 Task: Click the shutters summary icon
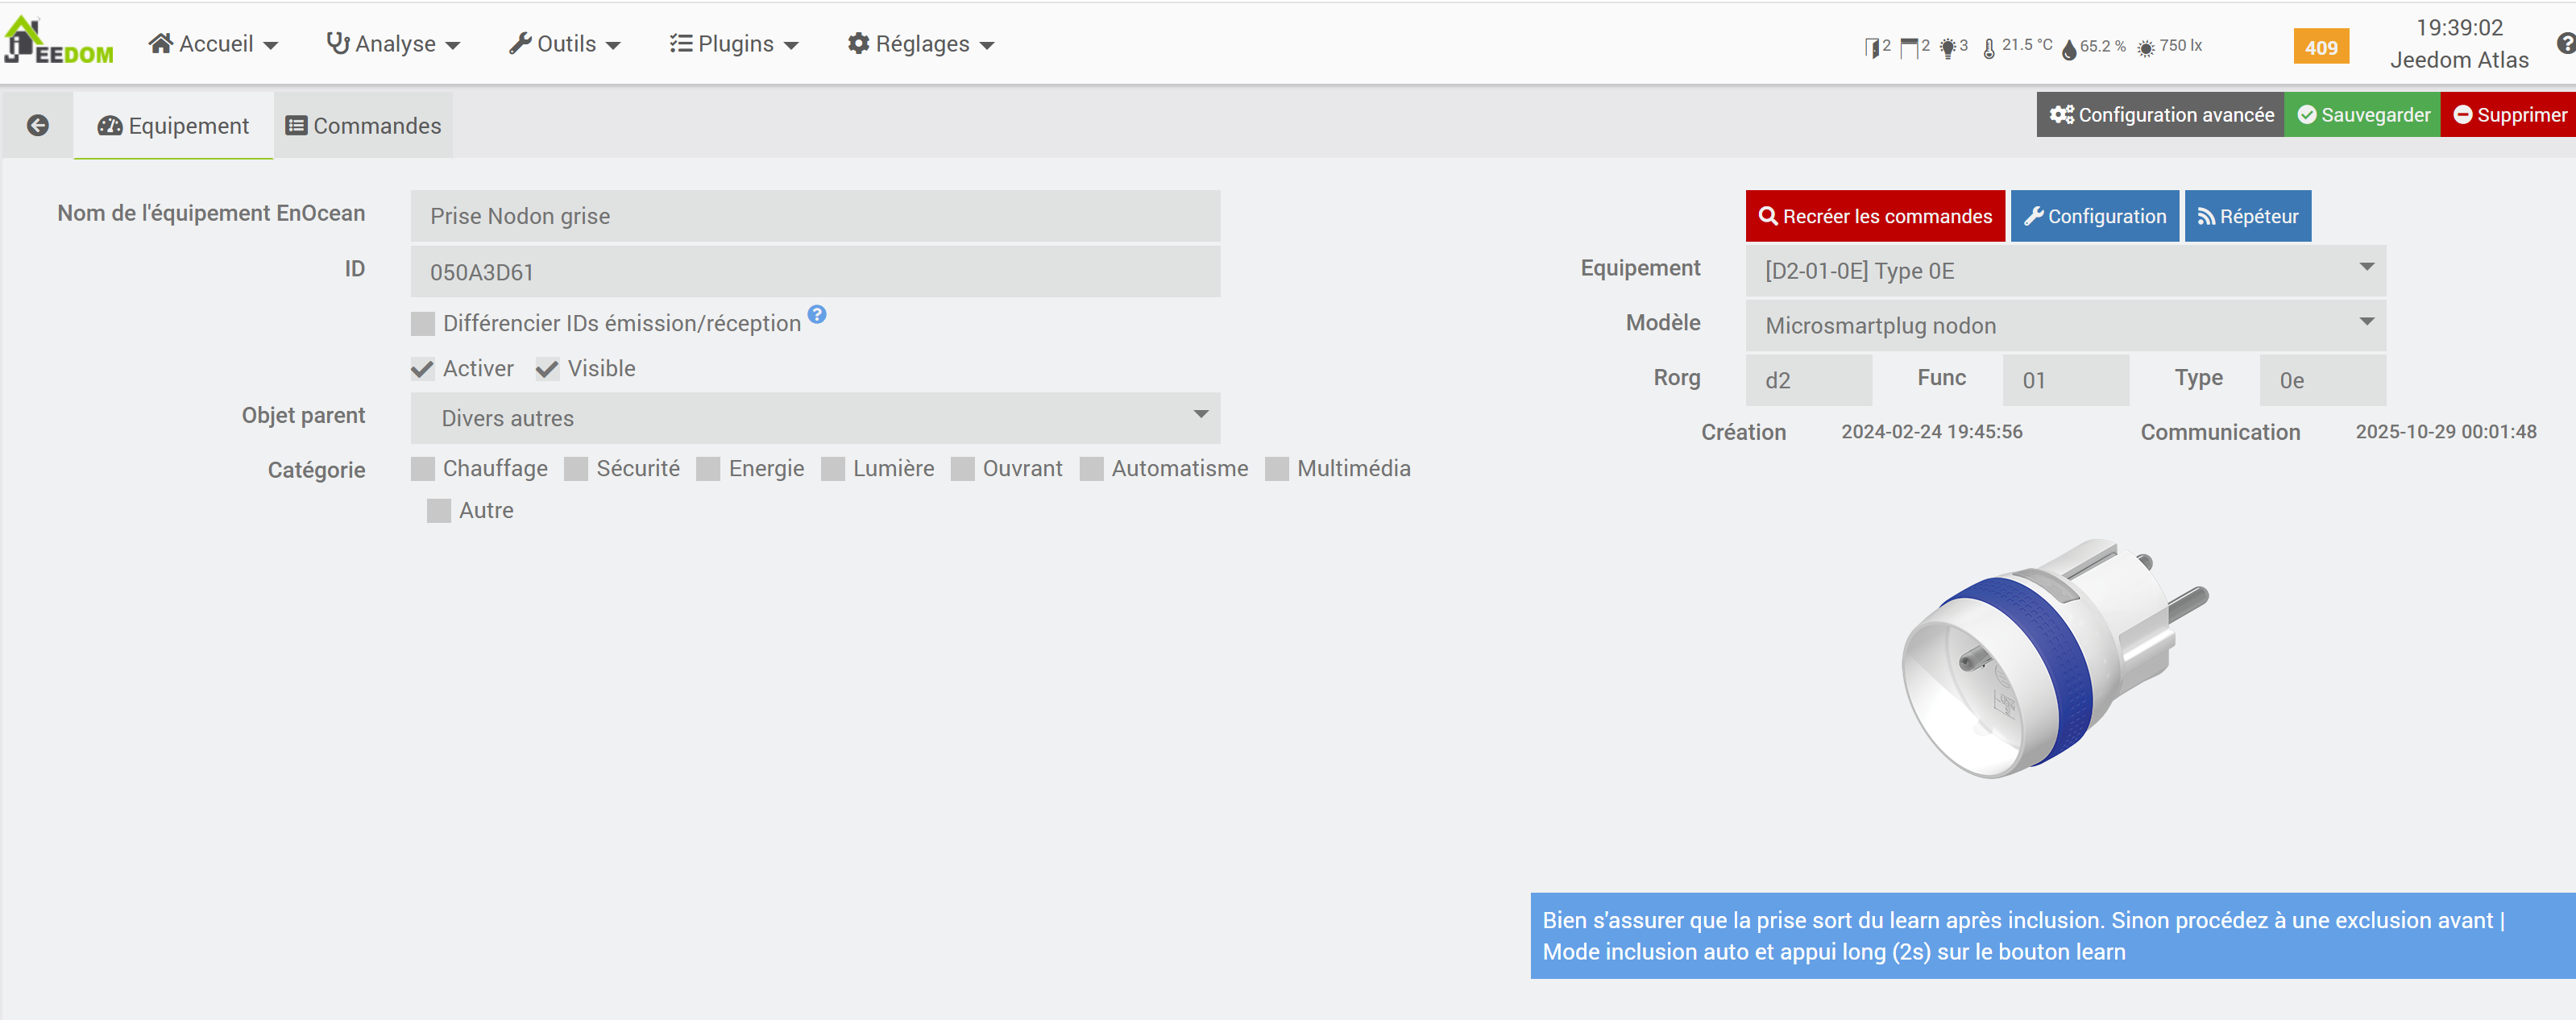[1909, 47]
